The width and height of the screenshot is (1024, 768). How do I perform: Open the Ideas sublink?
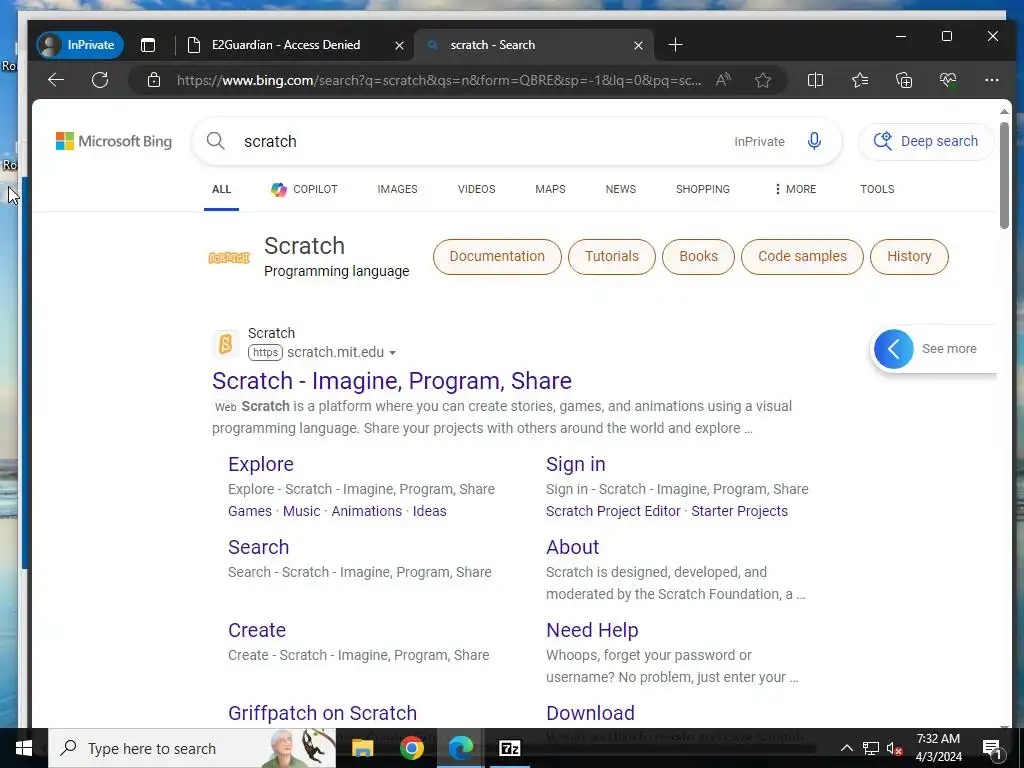point(429,511)
